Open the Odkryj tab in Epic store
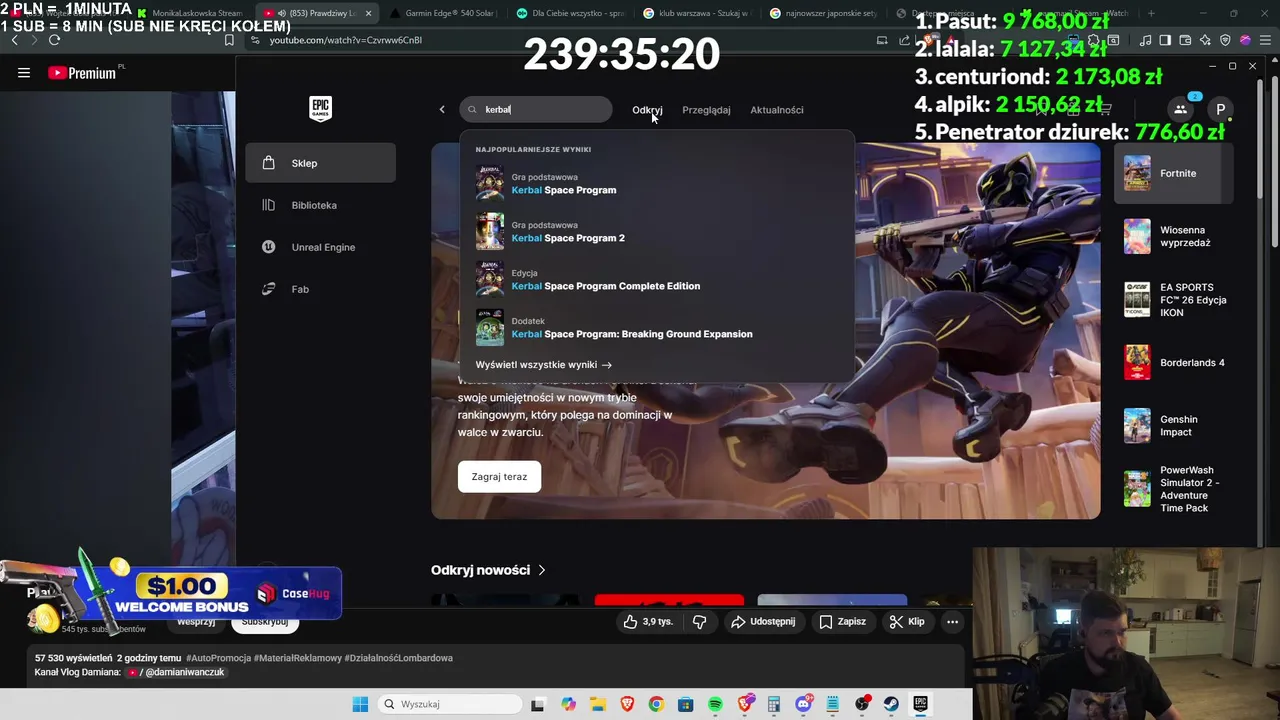Viewport: 1280px width, 720px height. tap(647, 110)
